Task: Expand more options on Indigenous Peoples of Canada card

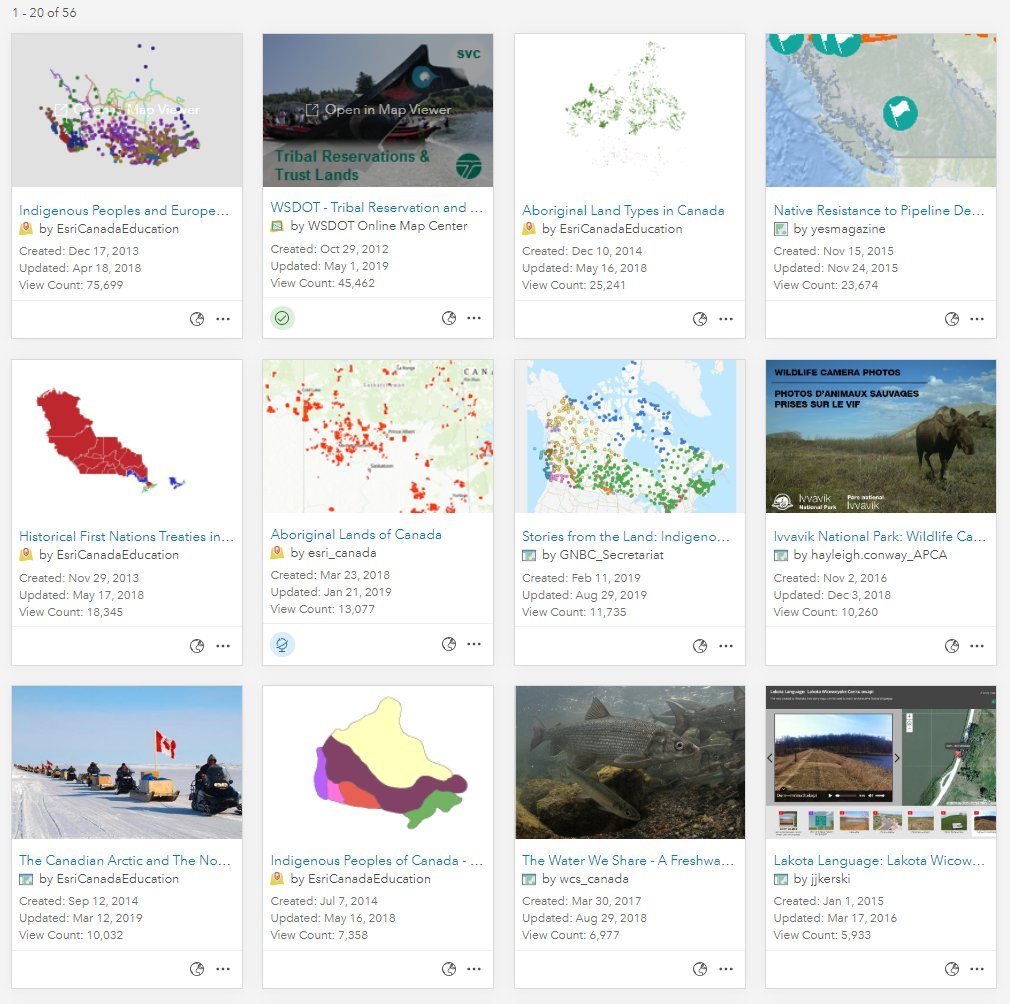Action: (x=474, y=969)
